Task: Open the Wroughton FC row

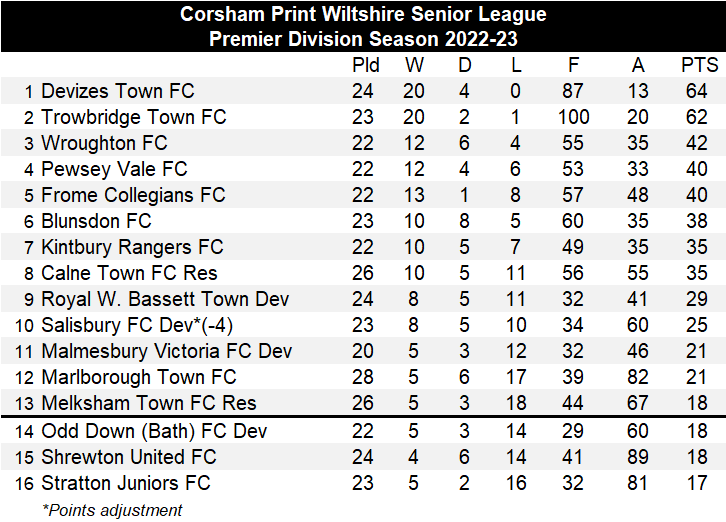Action: point(104,143)
